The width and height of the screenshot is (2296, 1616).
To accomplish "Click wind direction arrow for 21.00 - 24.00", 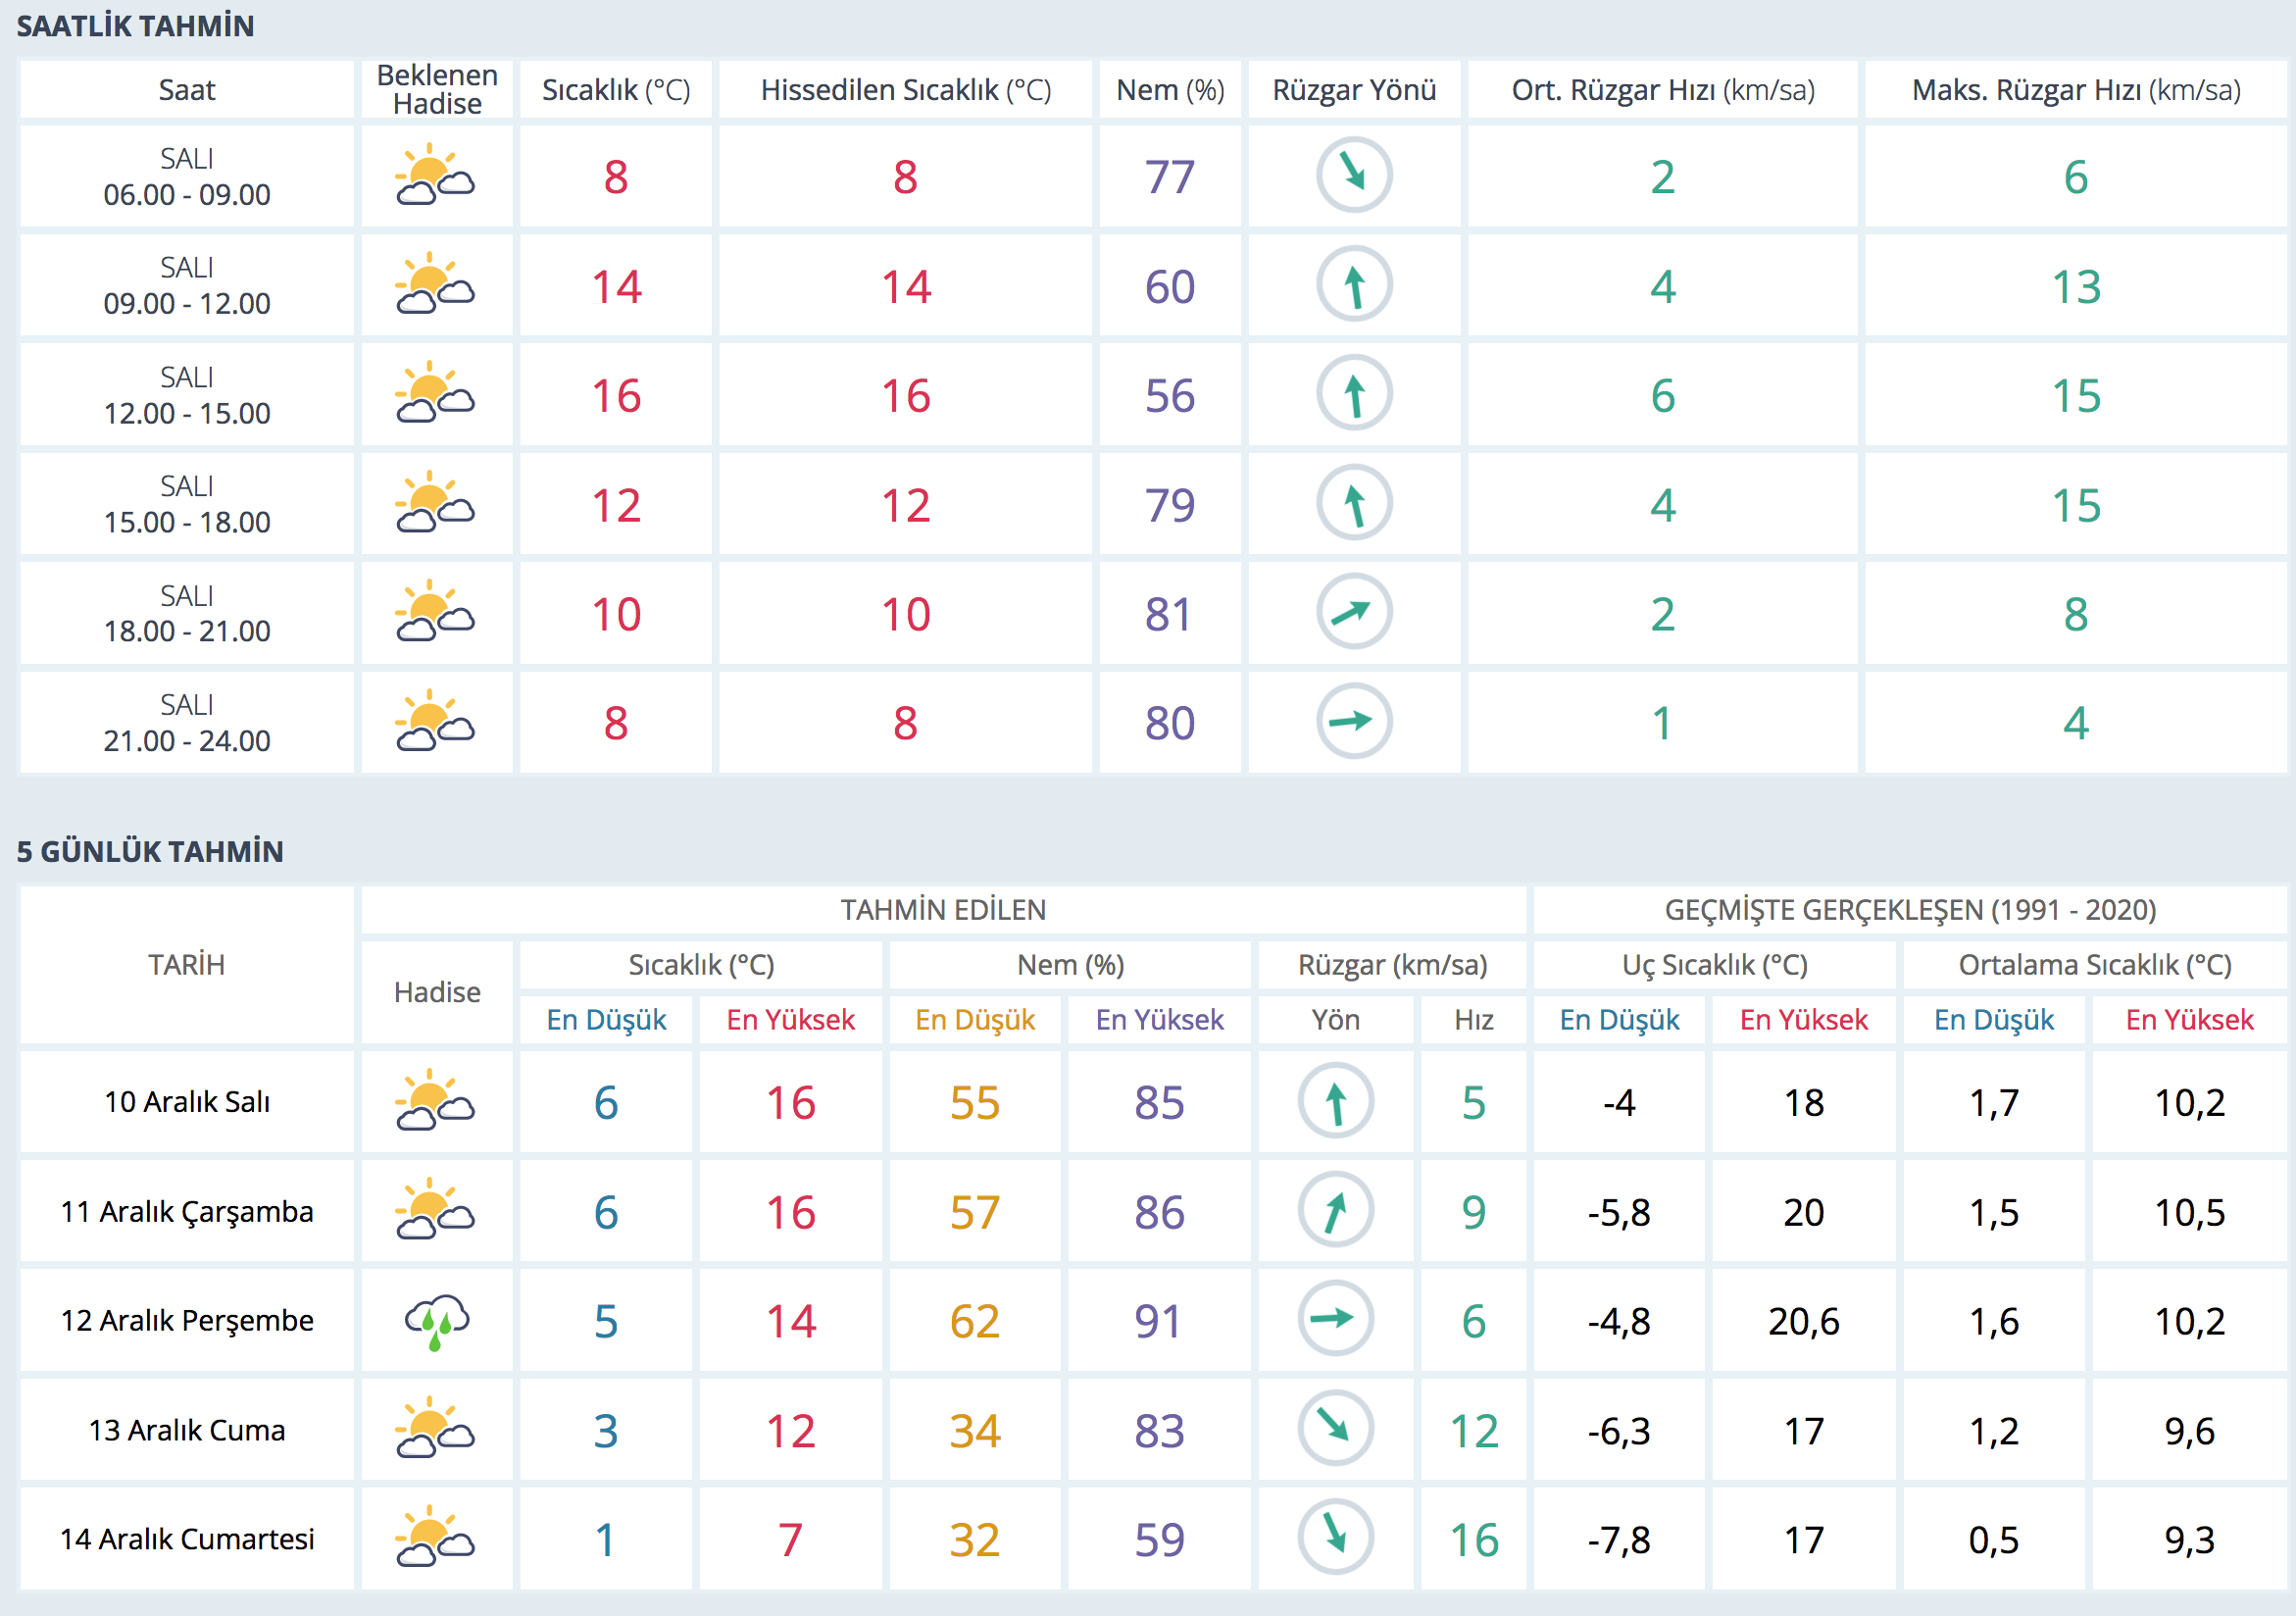I will coord(1353,721).
